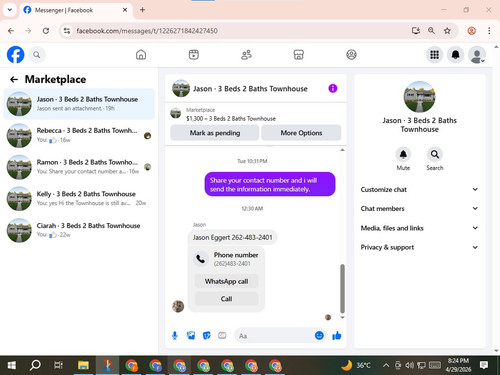Open the Friends icon in top navigation
This screenshot has width=500, height=375.
coord(246,55)
